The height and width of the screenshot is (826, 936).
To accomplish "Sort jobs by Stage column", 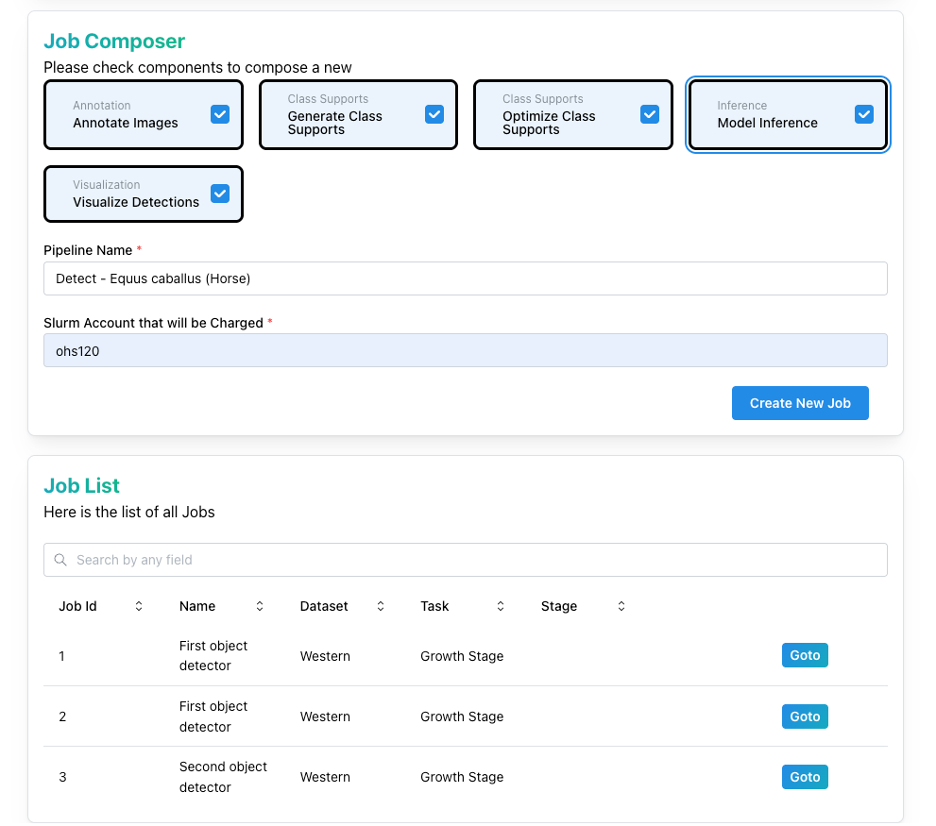I will (x=621, y=606).
